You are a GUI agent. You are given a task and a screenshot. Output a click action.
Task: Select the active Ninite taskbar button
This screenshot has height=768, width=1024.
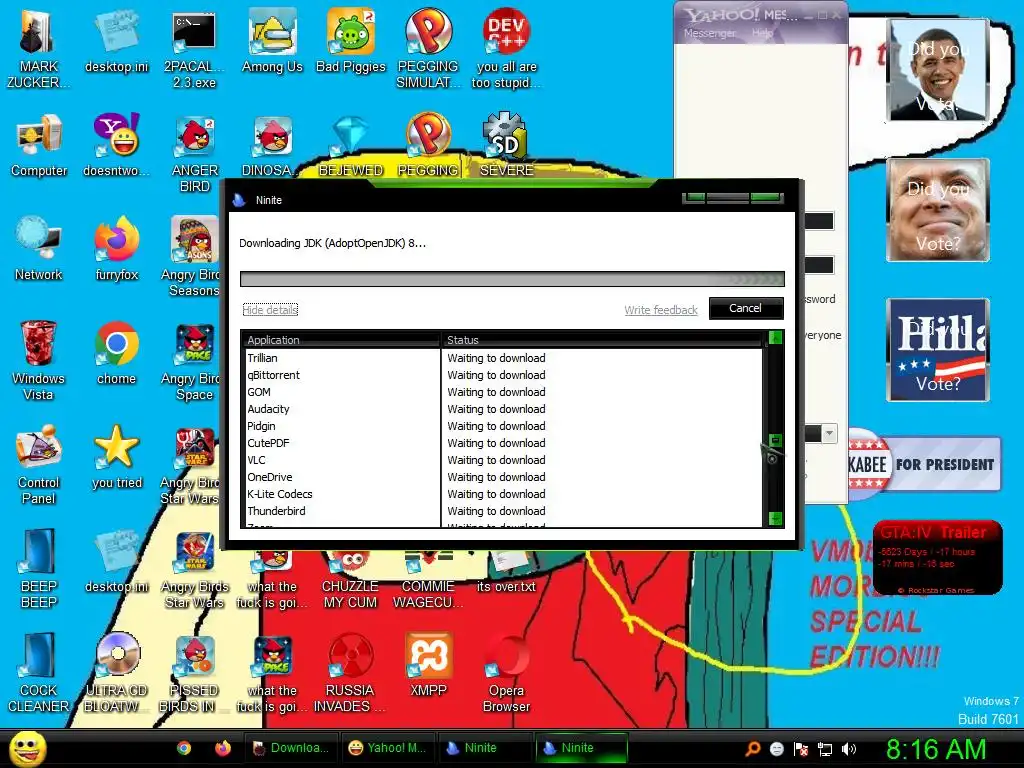click(581, 748)
